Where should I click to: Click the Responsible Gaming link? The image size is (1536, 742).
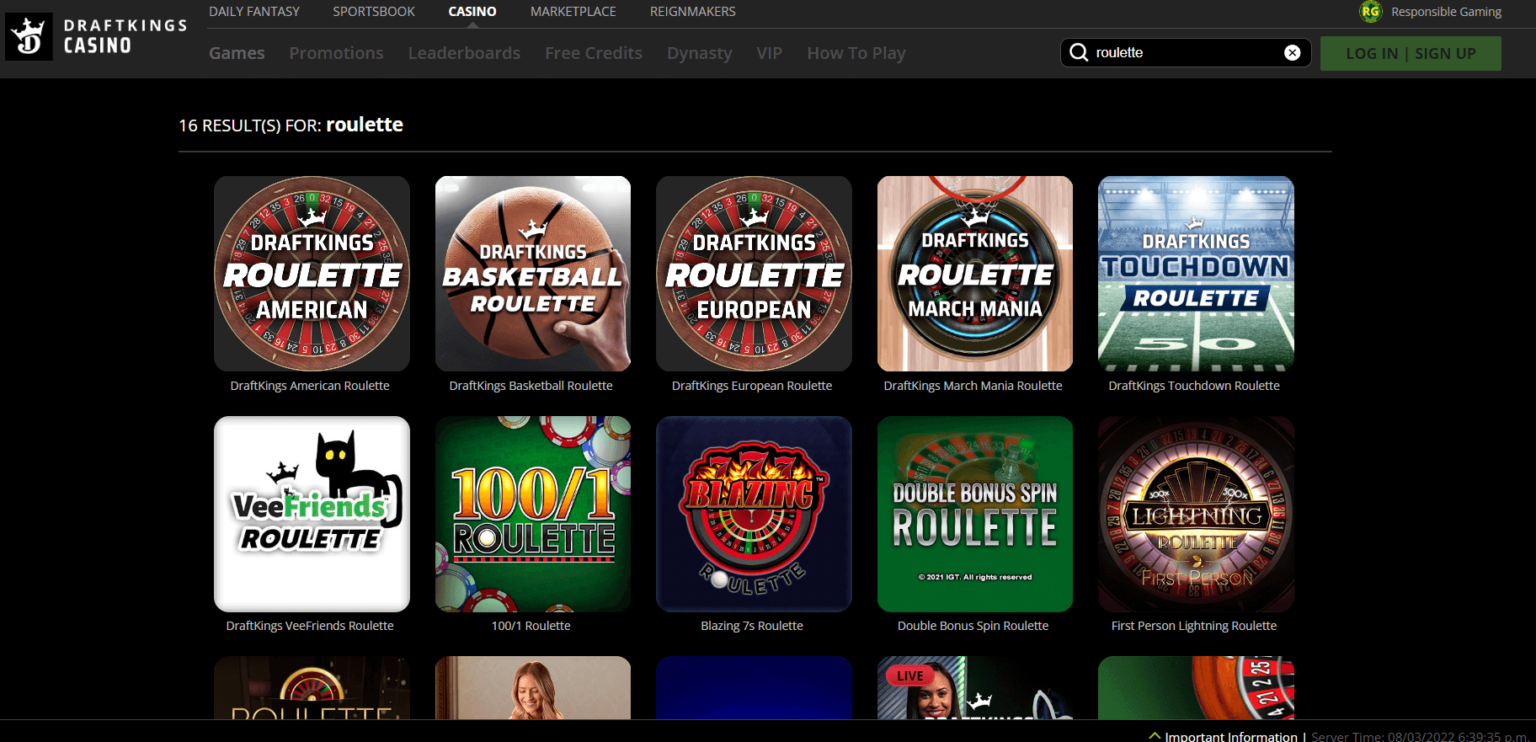click(1446, 12)
